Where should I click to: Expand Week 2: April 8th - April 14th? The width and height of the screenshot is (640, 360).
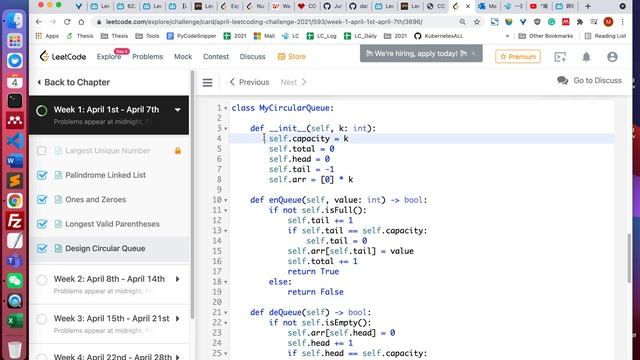coord(178,279)
